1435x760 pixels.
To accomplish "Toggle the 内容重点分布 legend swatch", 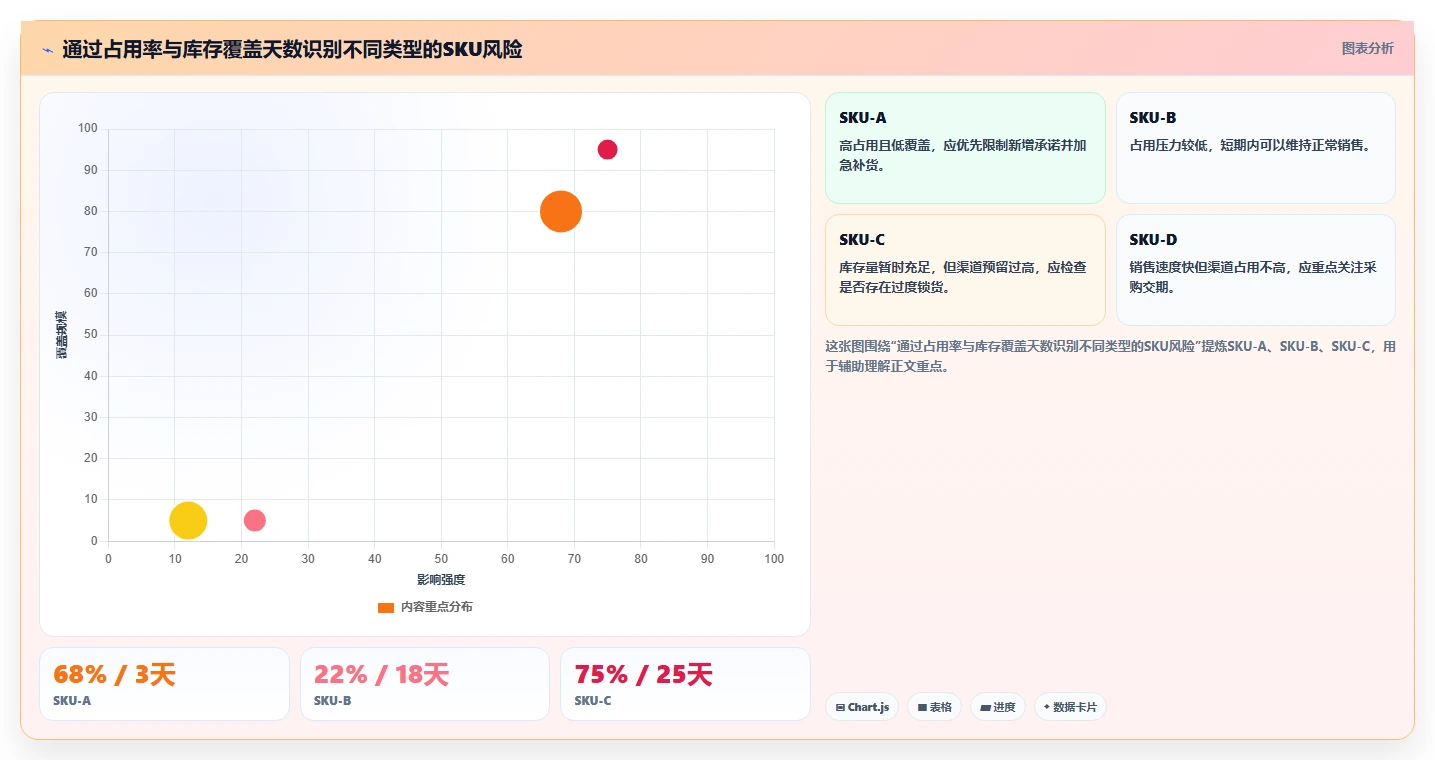I will tap(386, 607).
